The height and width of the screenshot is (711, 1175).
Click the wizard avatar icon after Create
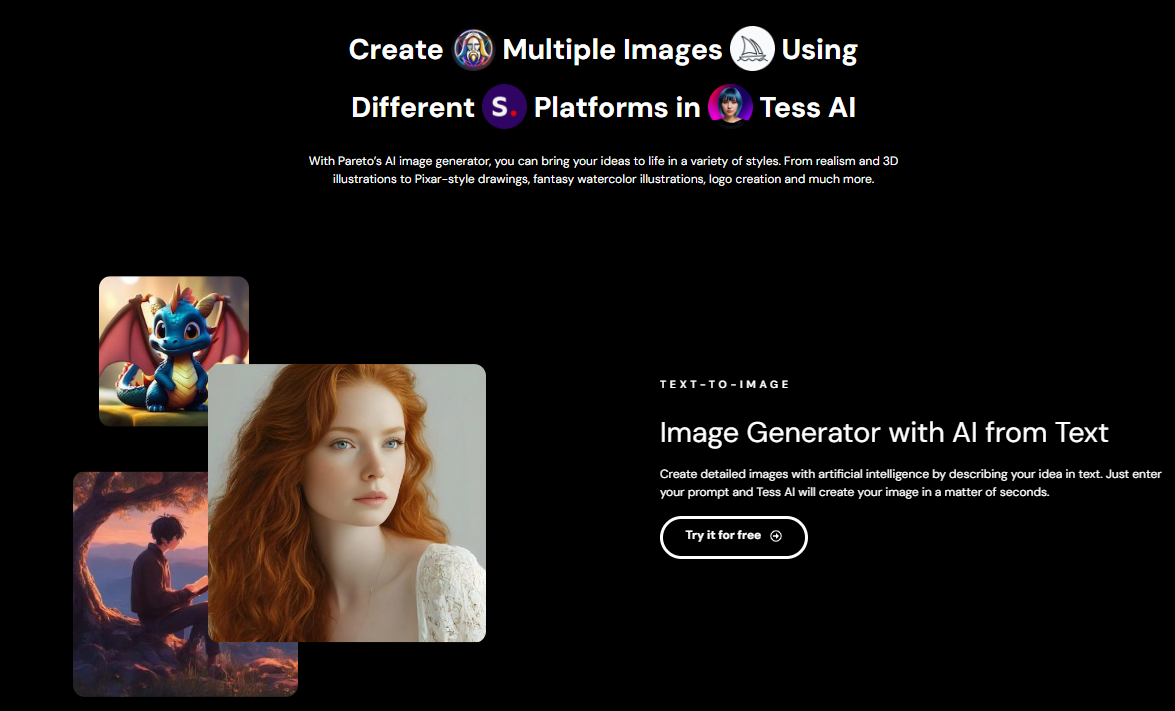pos(474,49)
